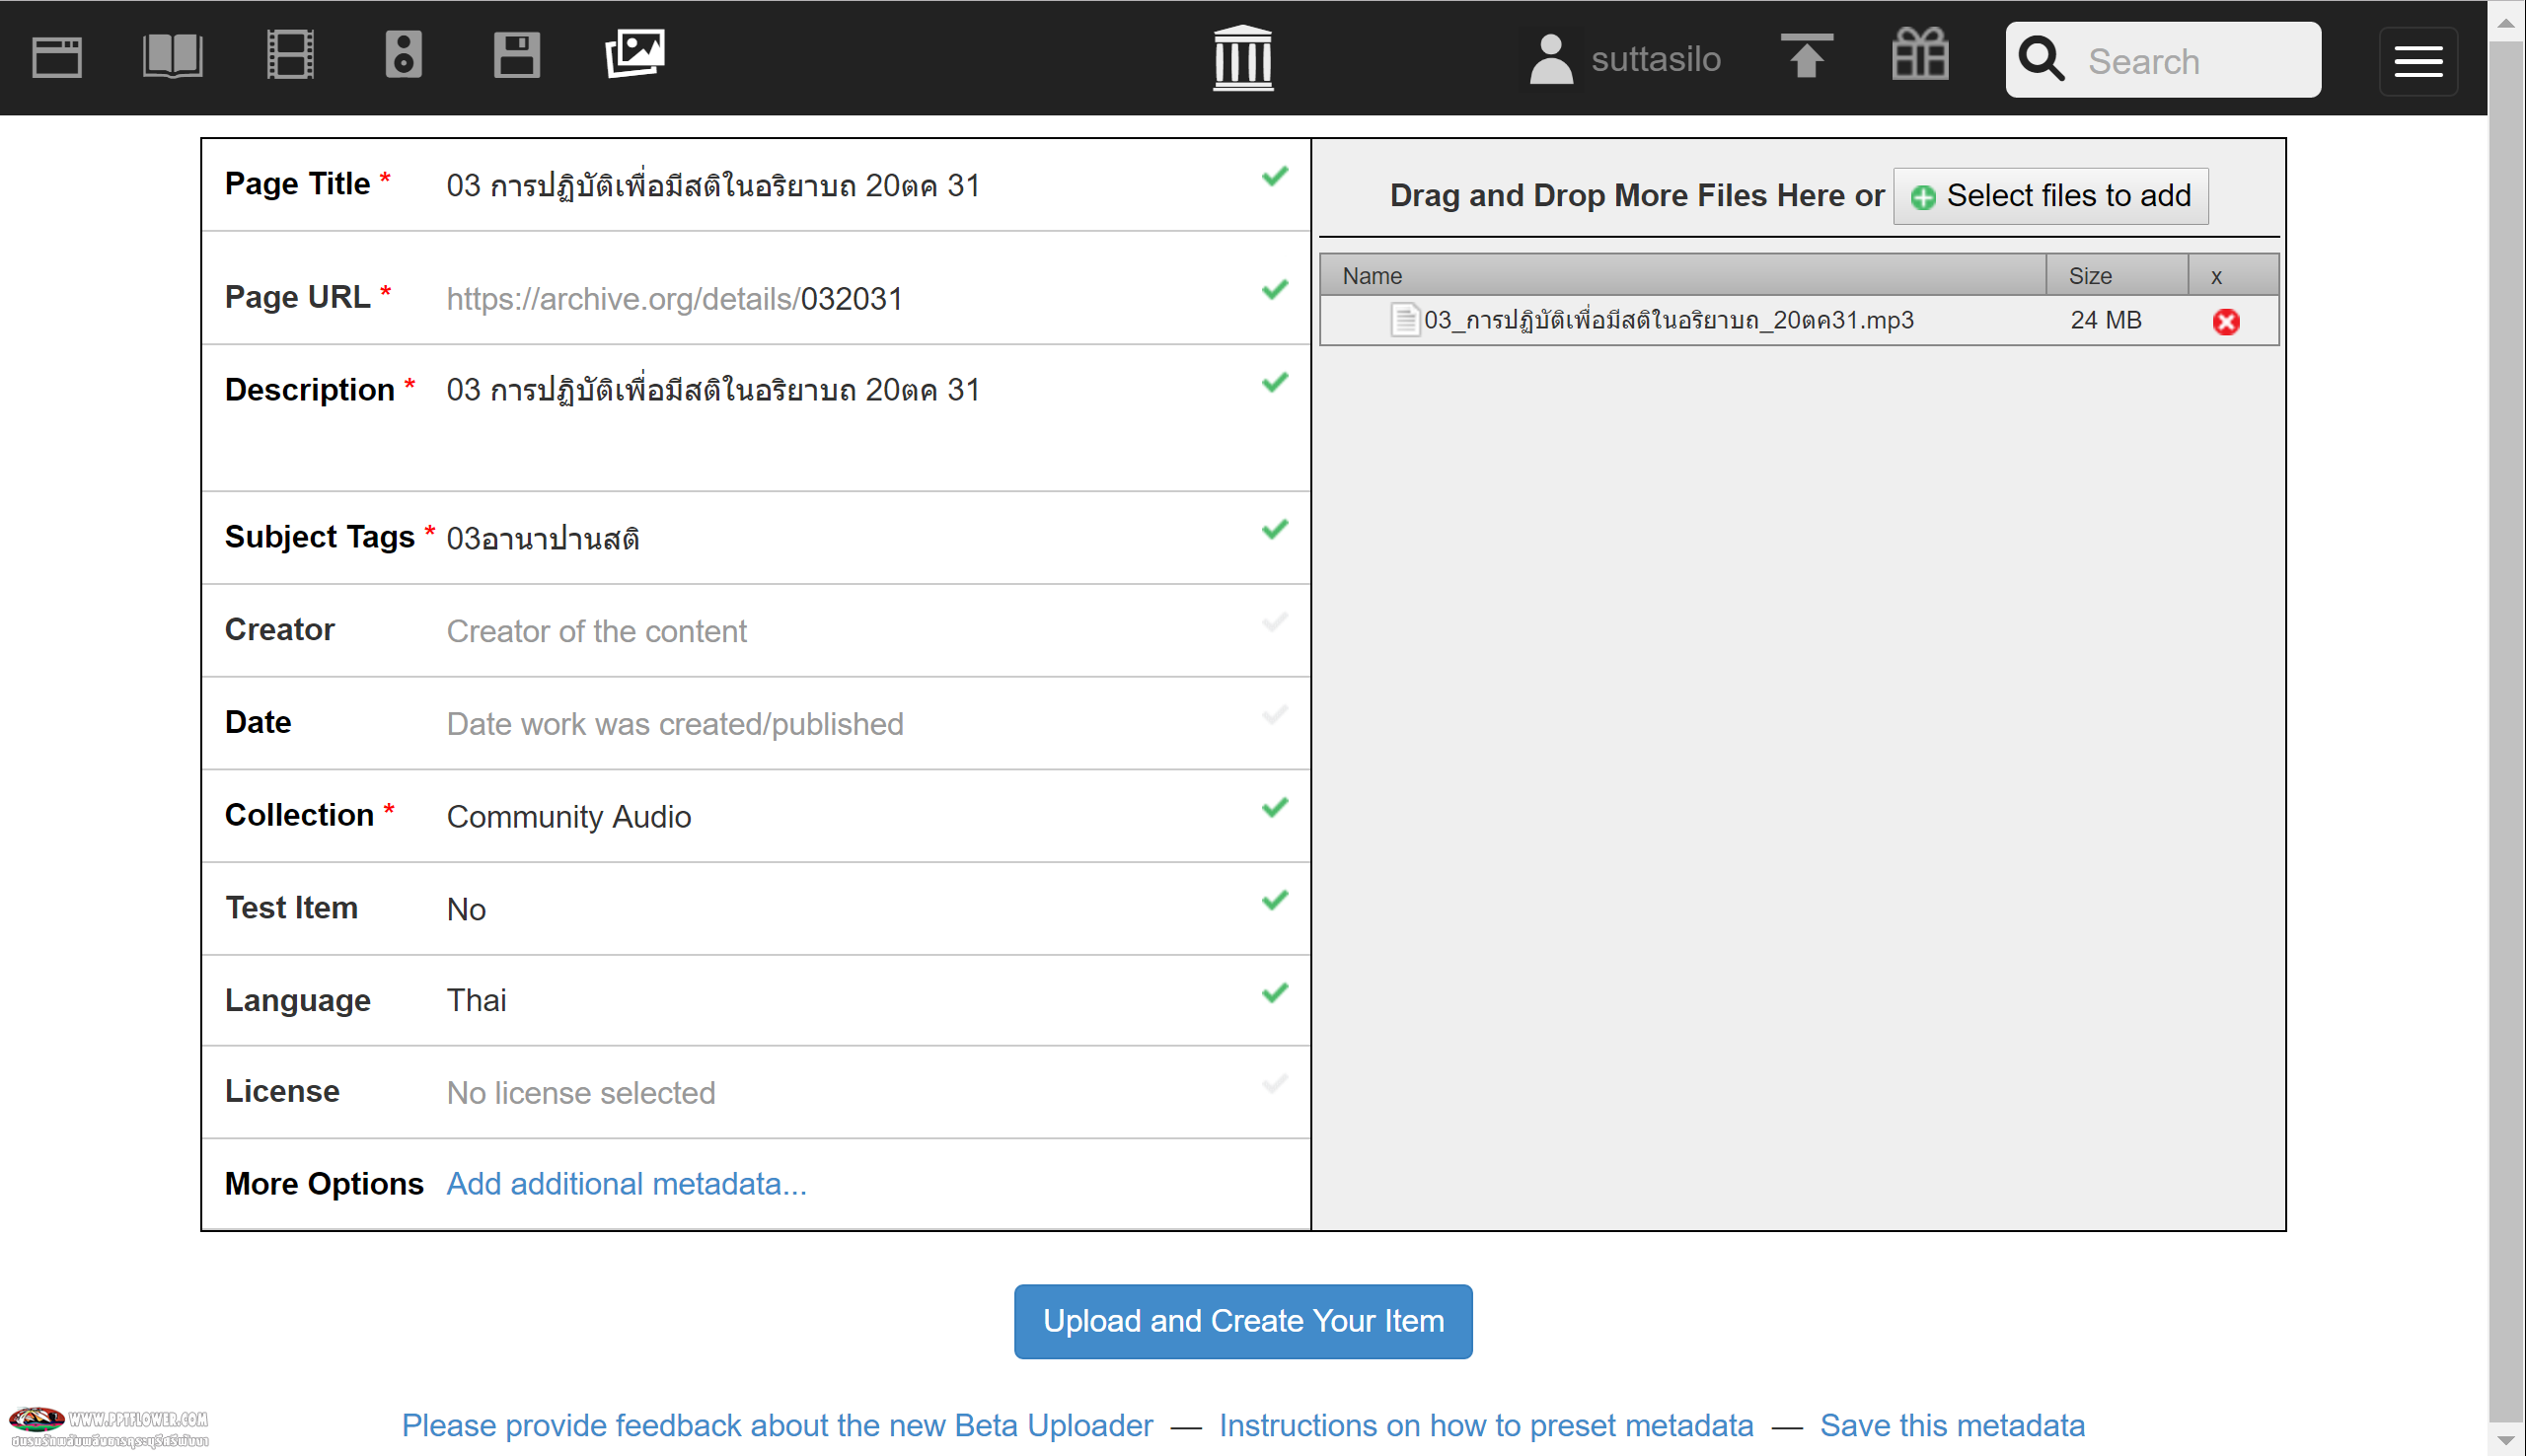Click the scrollbar down arrow
This screenshot has width=2526, height=1456.
click(x=2506, y=1439)
